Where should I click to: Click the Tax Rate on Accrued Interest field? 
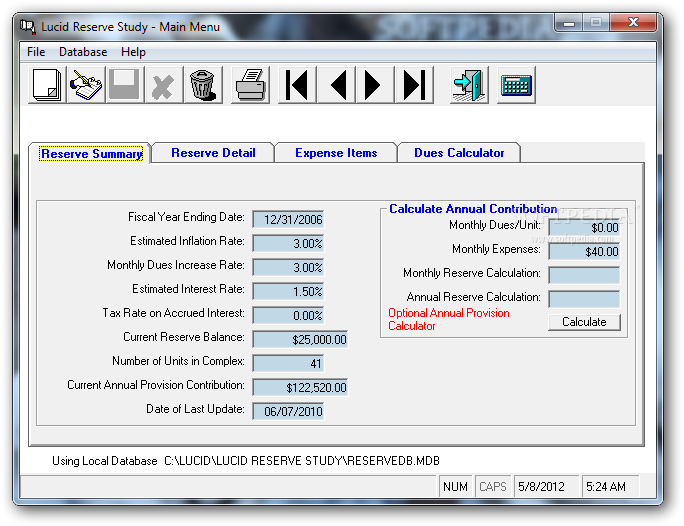[x=288, y=315]
